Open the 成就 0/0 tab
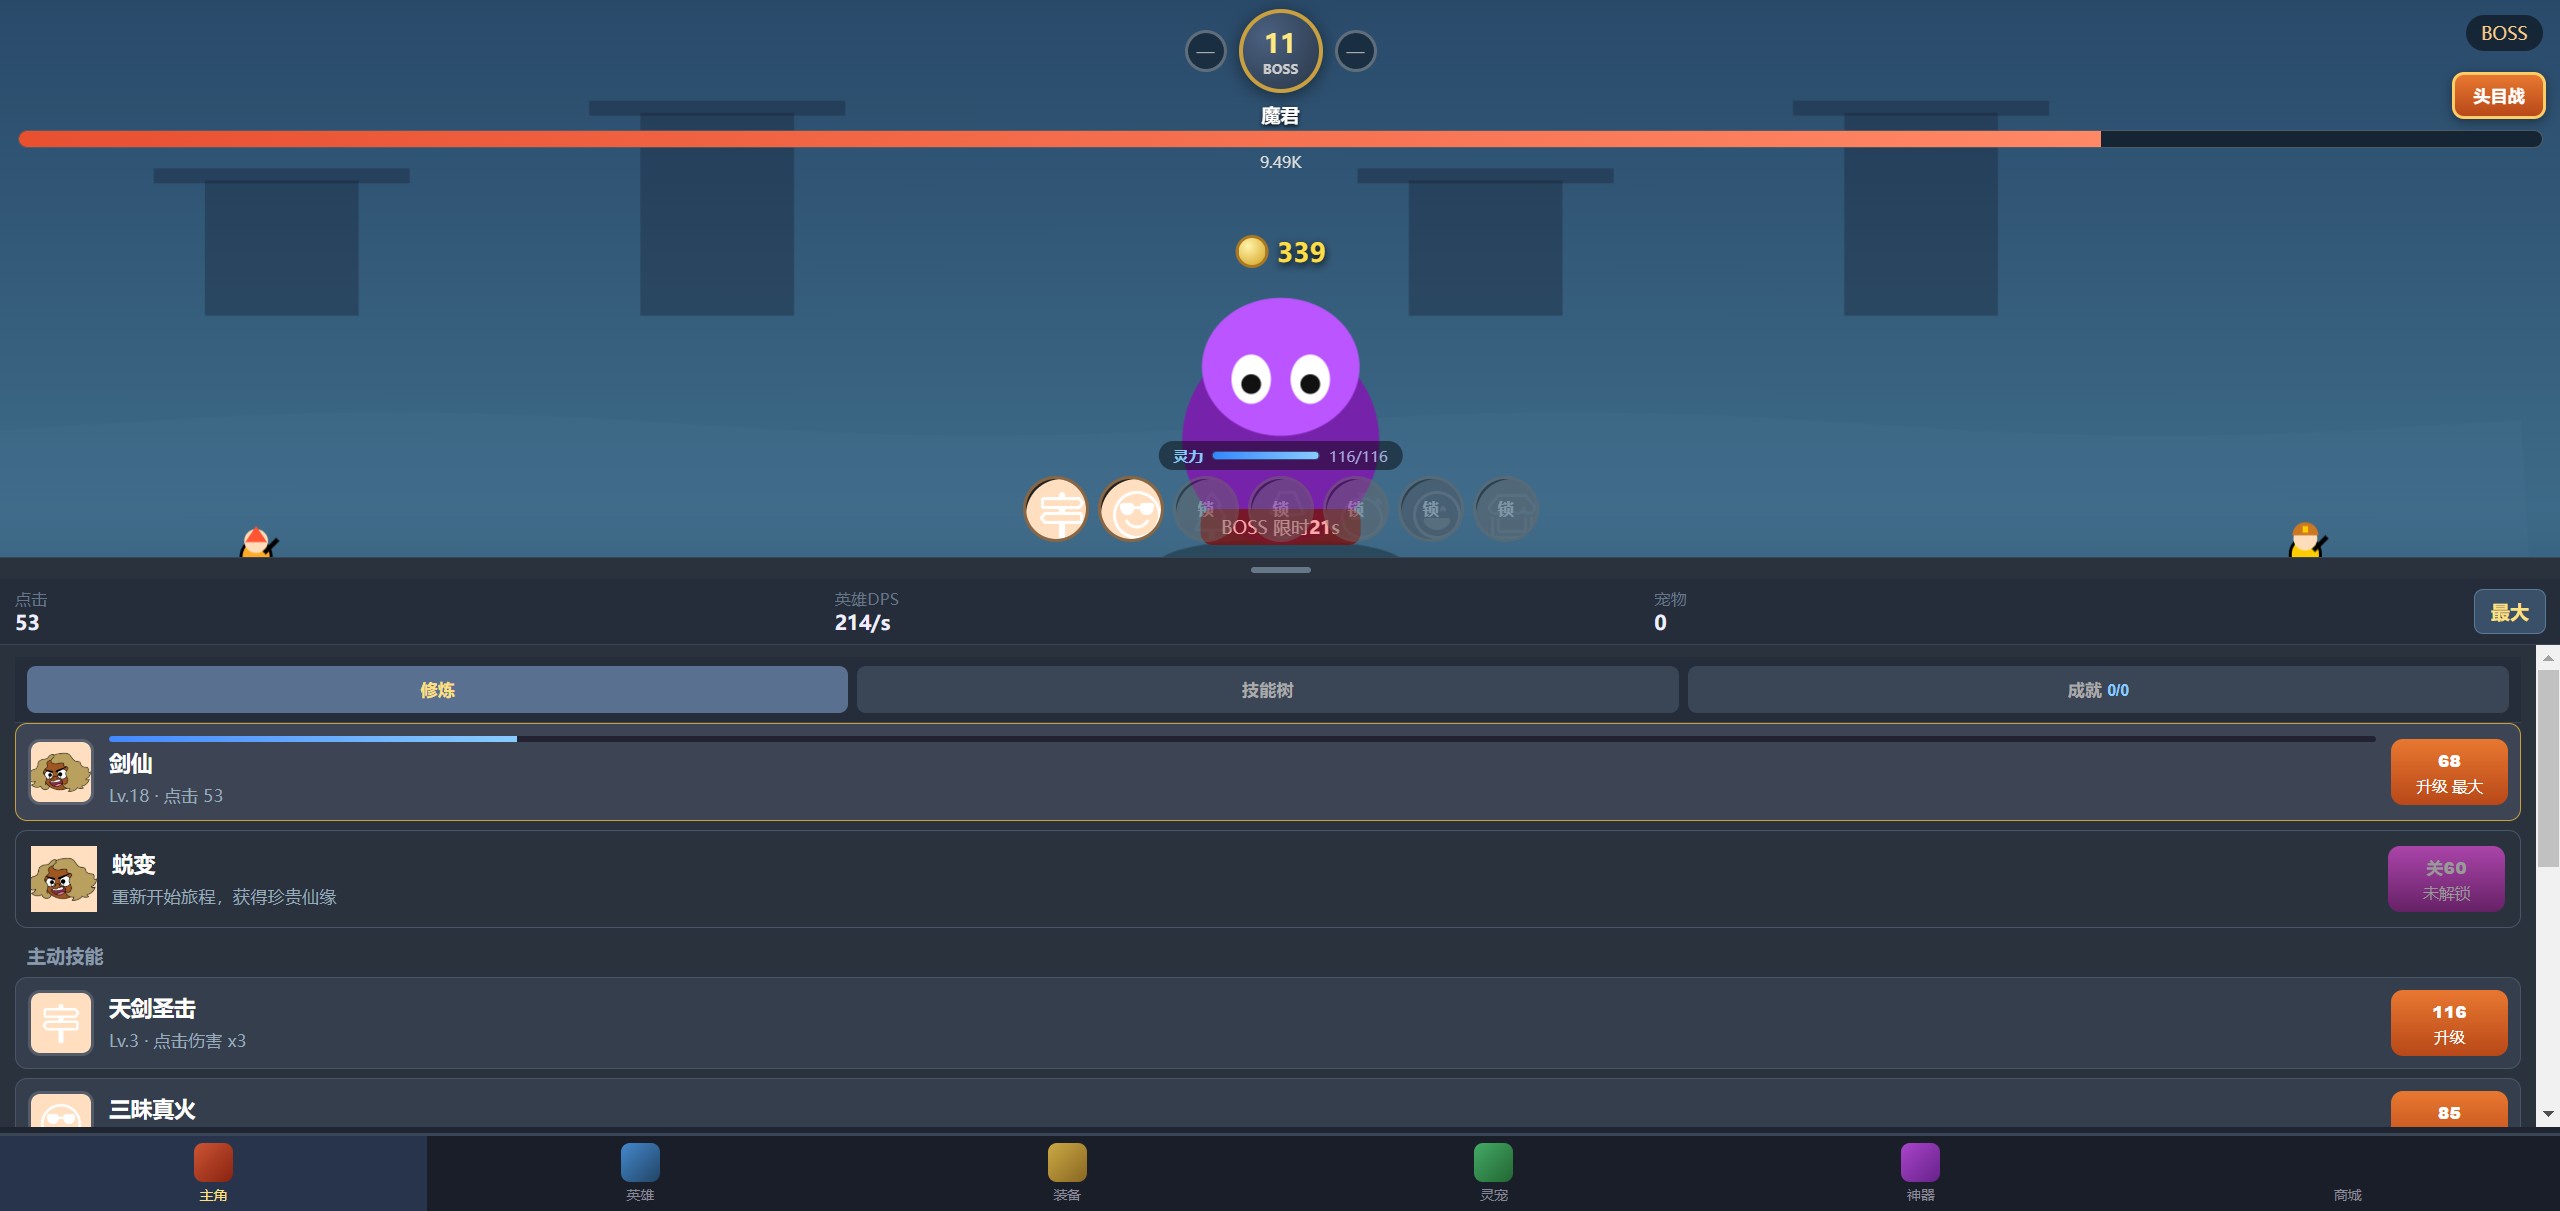The image size is (2560, 1211). [2098, 690]
